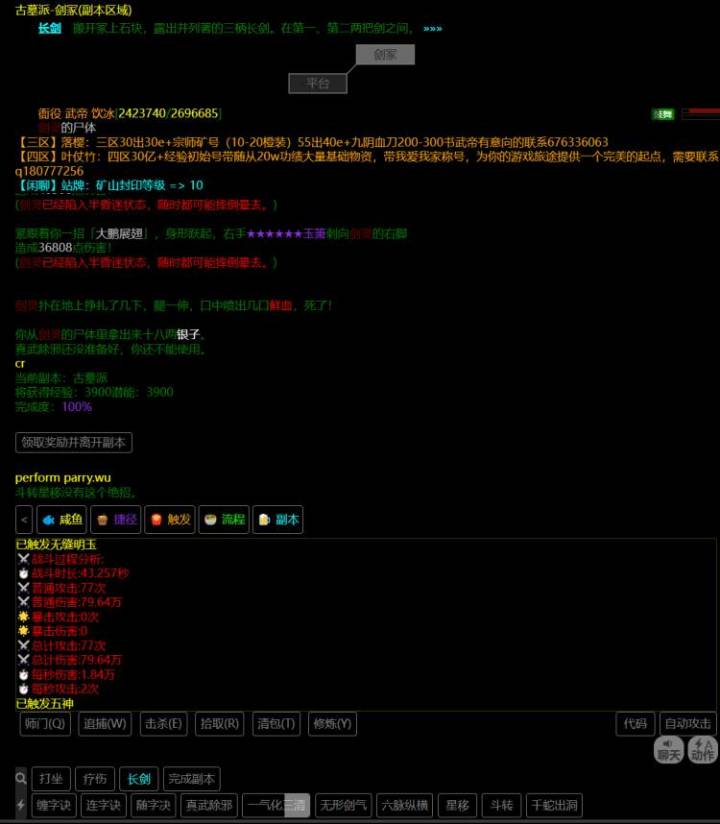
Task: Click the 已触发五神 log line
Action: click(45, 703)
